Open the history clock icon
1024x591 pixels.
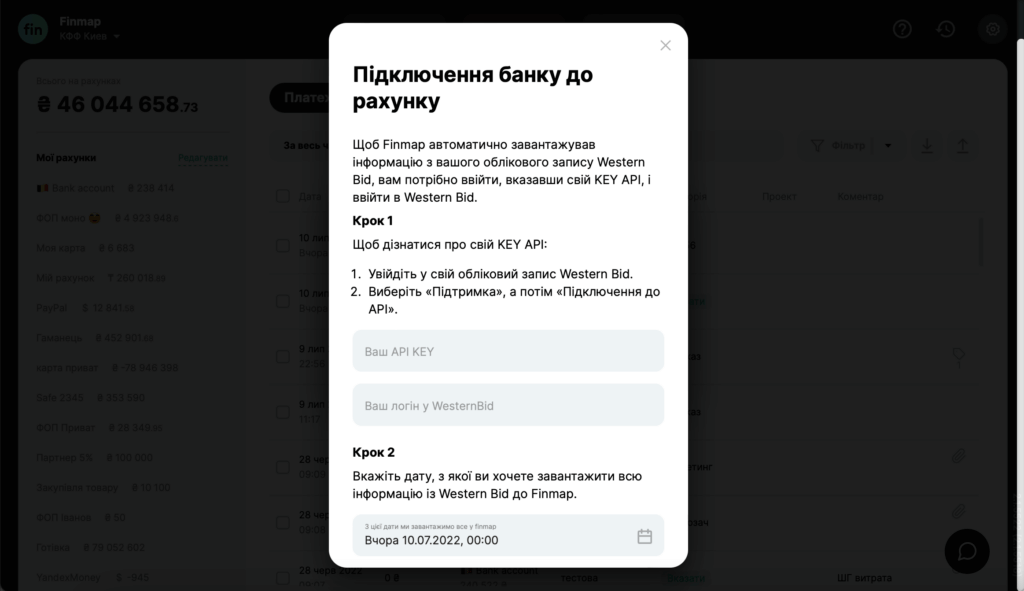[x=946, y=29]
